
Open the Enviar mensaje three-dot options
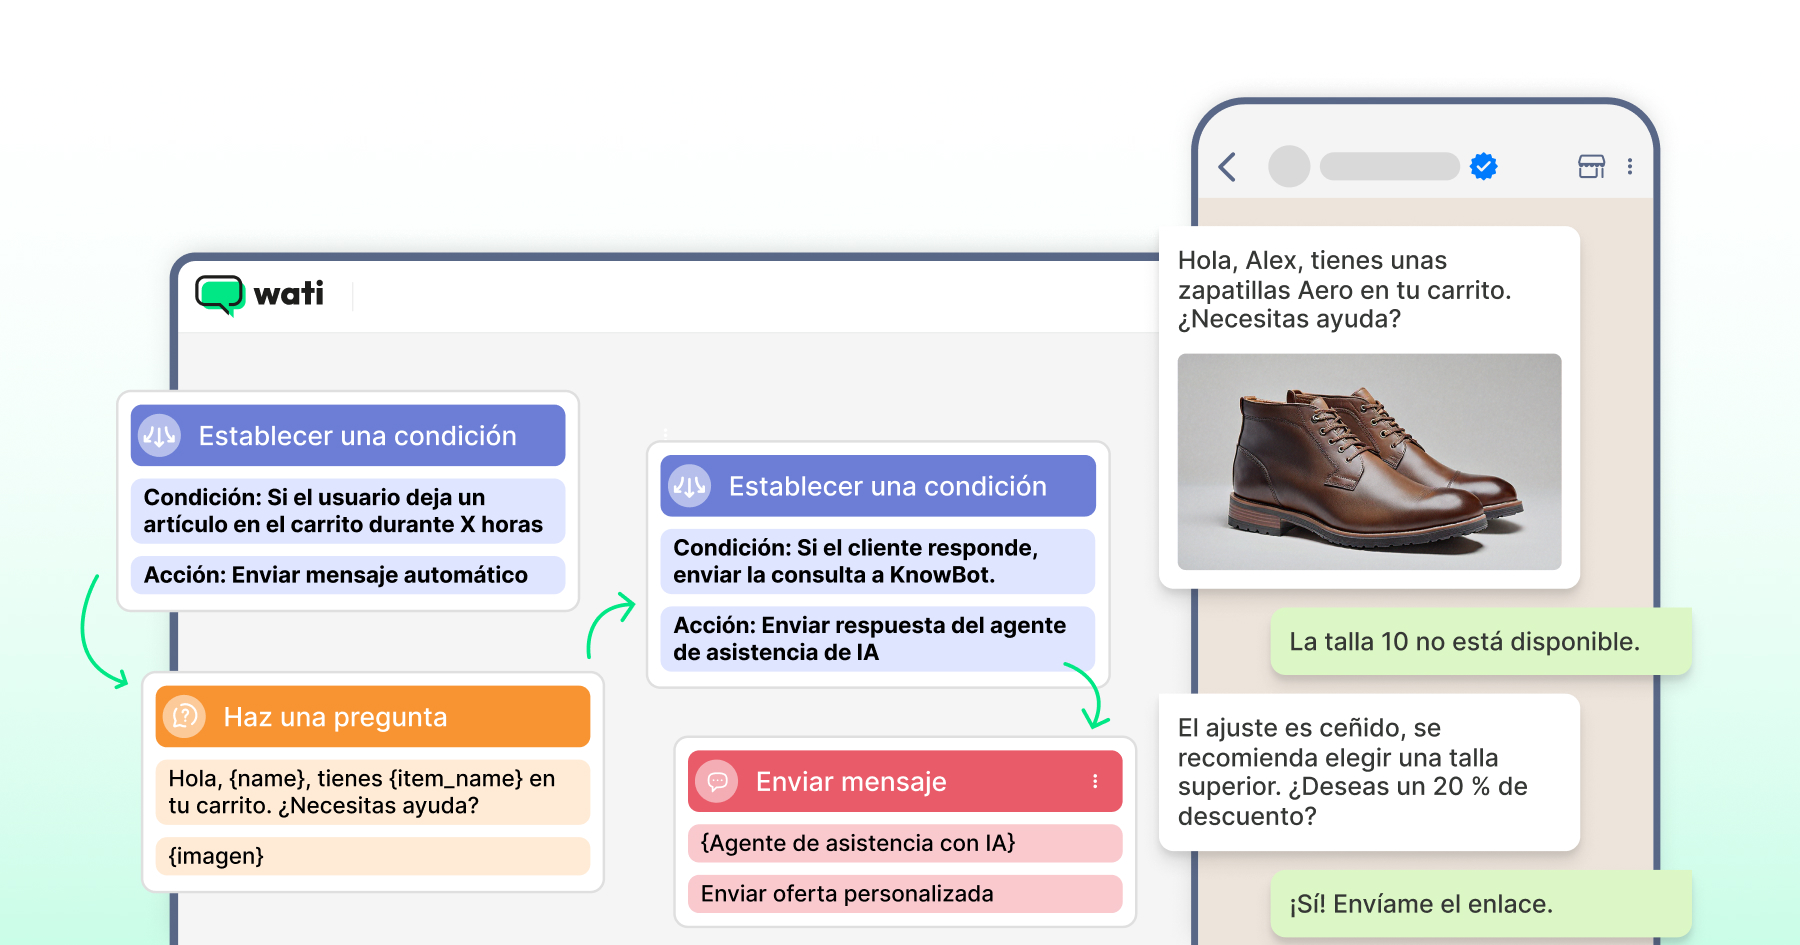(1095, 781)
